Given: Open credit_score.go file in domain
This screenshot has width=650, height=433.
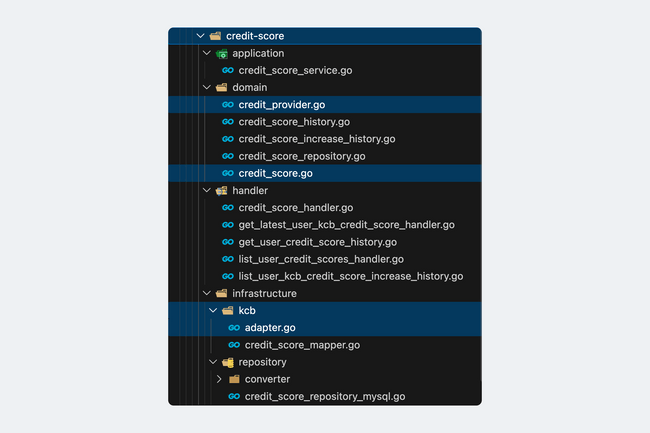Looking at the screenshot, I should coord(276,173).
